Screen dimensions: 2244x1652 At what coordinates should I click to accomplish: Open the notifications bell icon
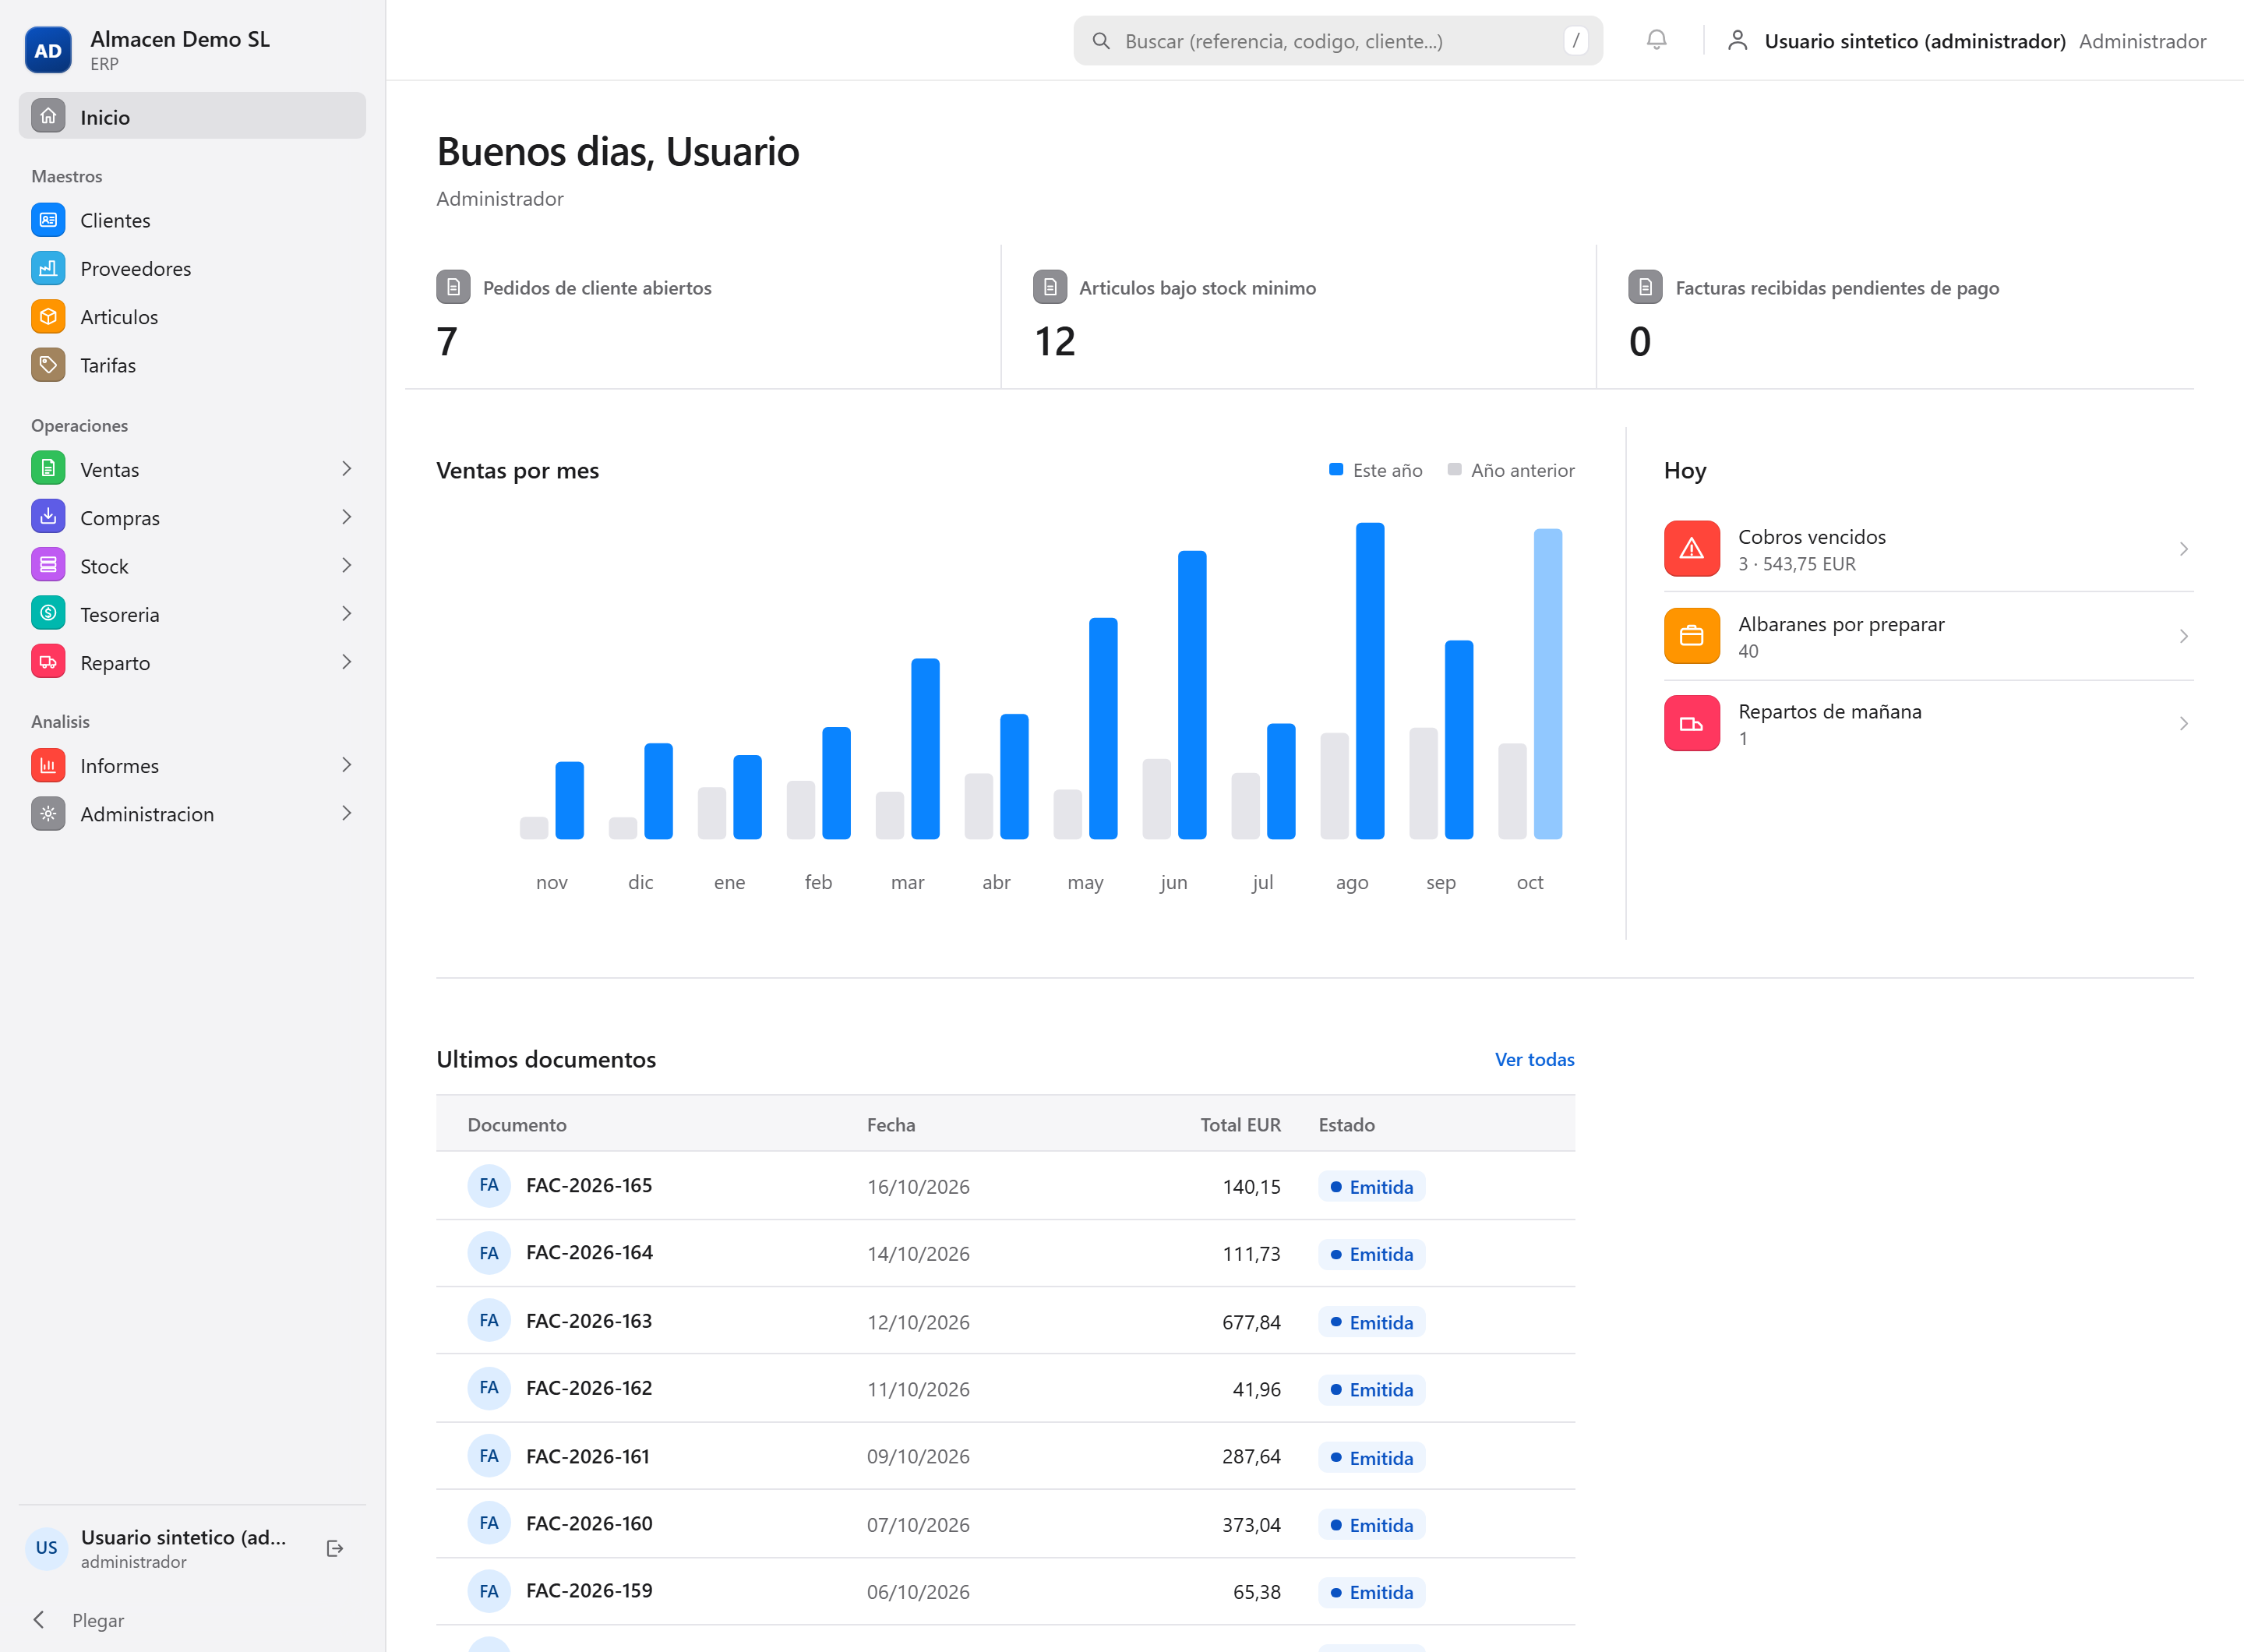[1656, 40]
